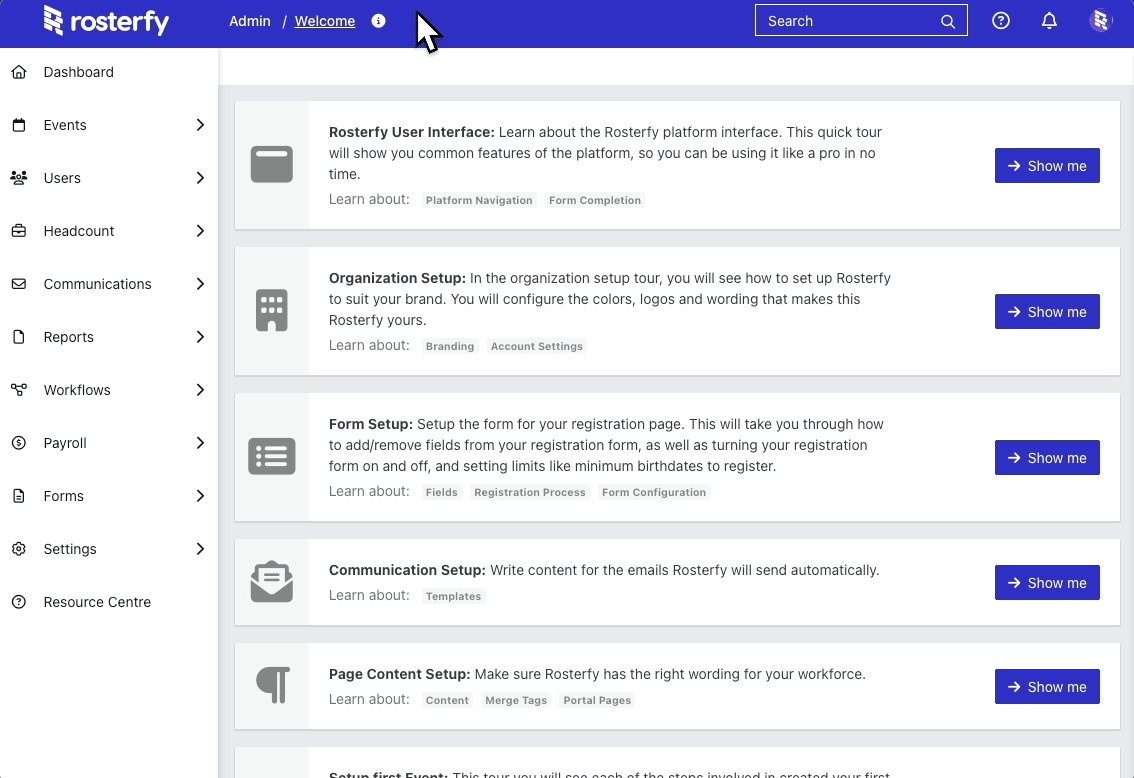
Task: Click the Admin breadcrumb
Action: click(x=250, y=21)
